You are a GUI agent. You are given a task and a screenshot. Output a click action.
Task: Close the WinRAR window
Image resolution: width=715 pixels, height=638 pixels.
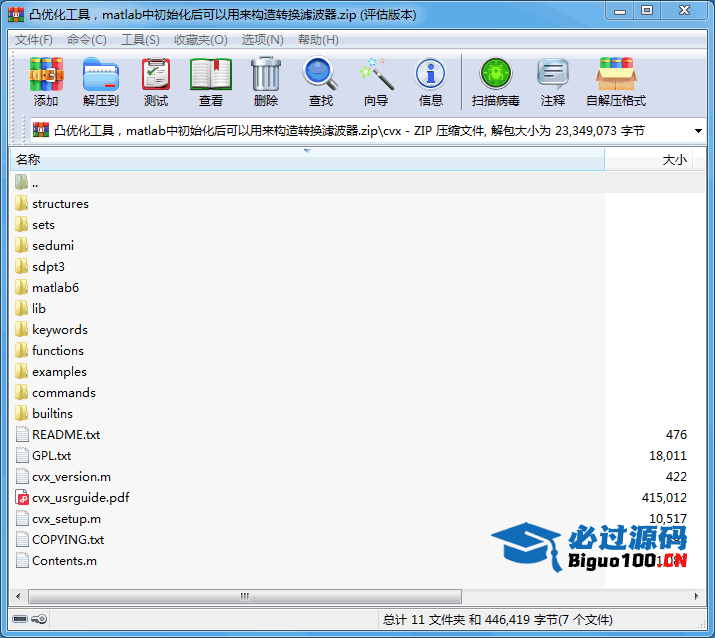tap(684, 11)
